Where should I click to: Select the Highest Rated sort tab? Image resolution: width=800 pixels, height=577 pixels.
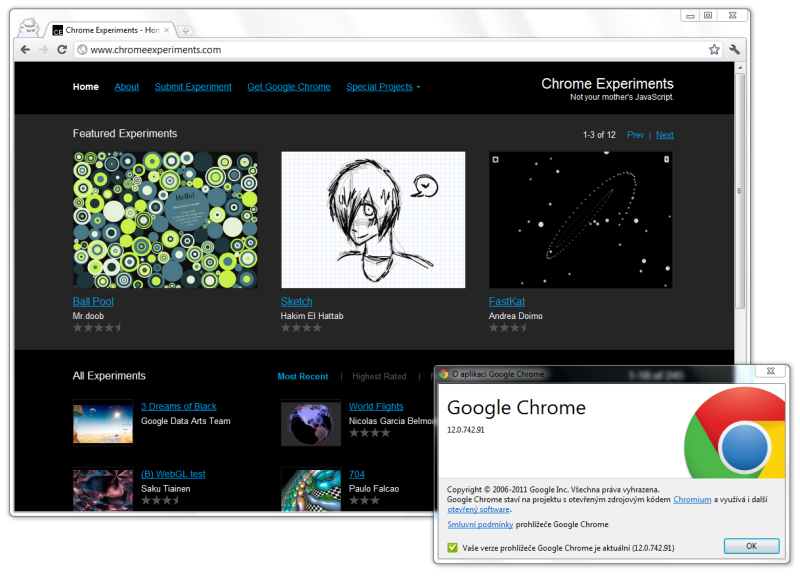tap(379, 377)
